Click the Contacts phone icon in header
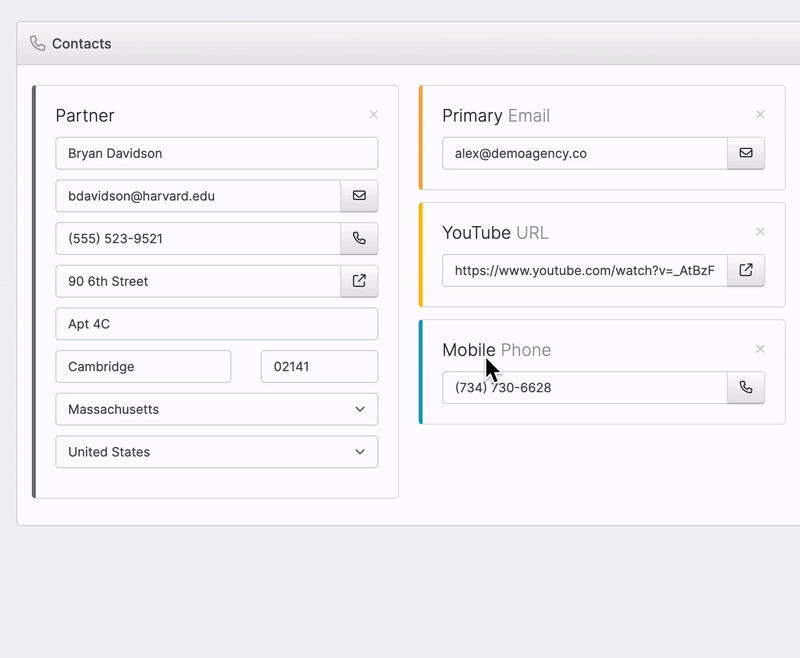 (37, 43)
